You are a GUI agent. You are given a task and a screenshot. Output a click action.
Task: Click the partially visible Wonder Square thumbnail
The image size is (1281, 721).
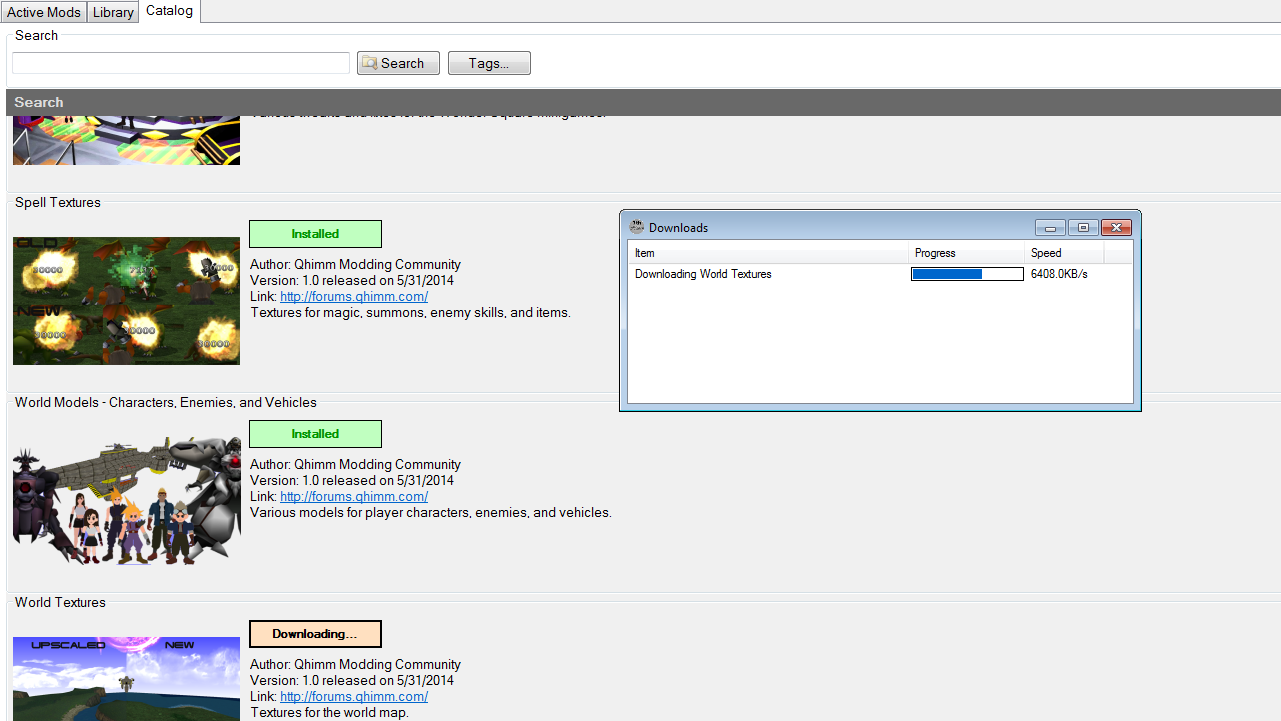[126, 140]
